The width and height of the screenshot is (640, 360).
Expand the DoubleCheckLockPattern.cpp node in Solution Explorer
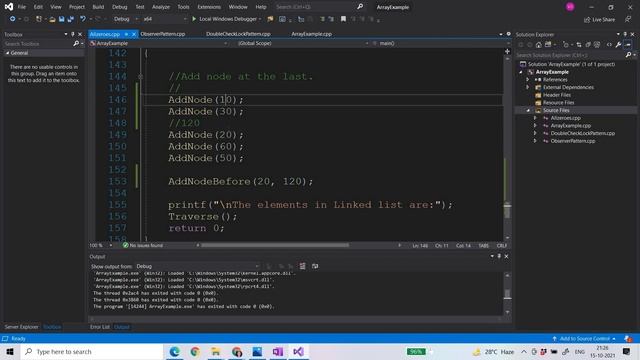click(535, 133)
